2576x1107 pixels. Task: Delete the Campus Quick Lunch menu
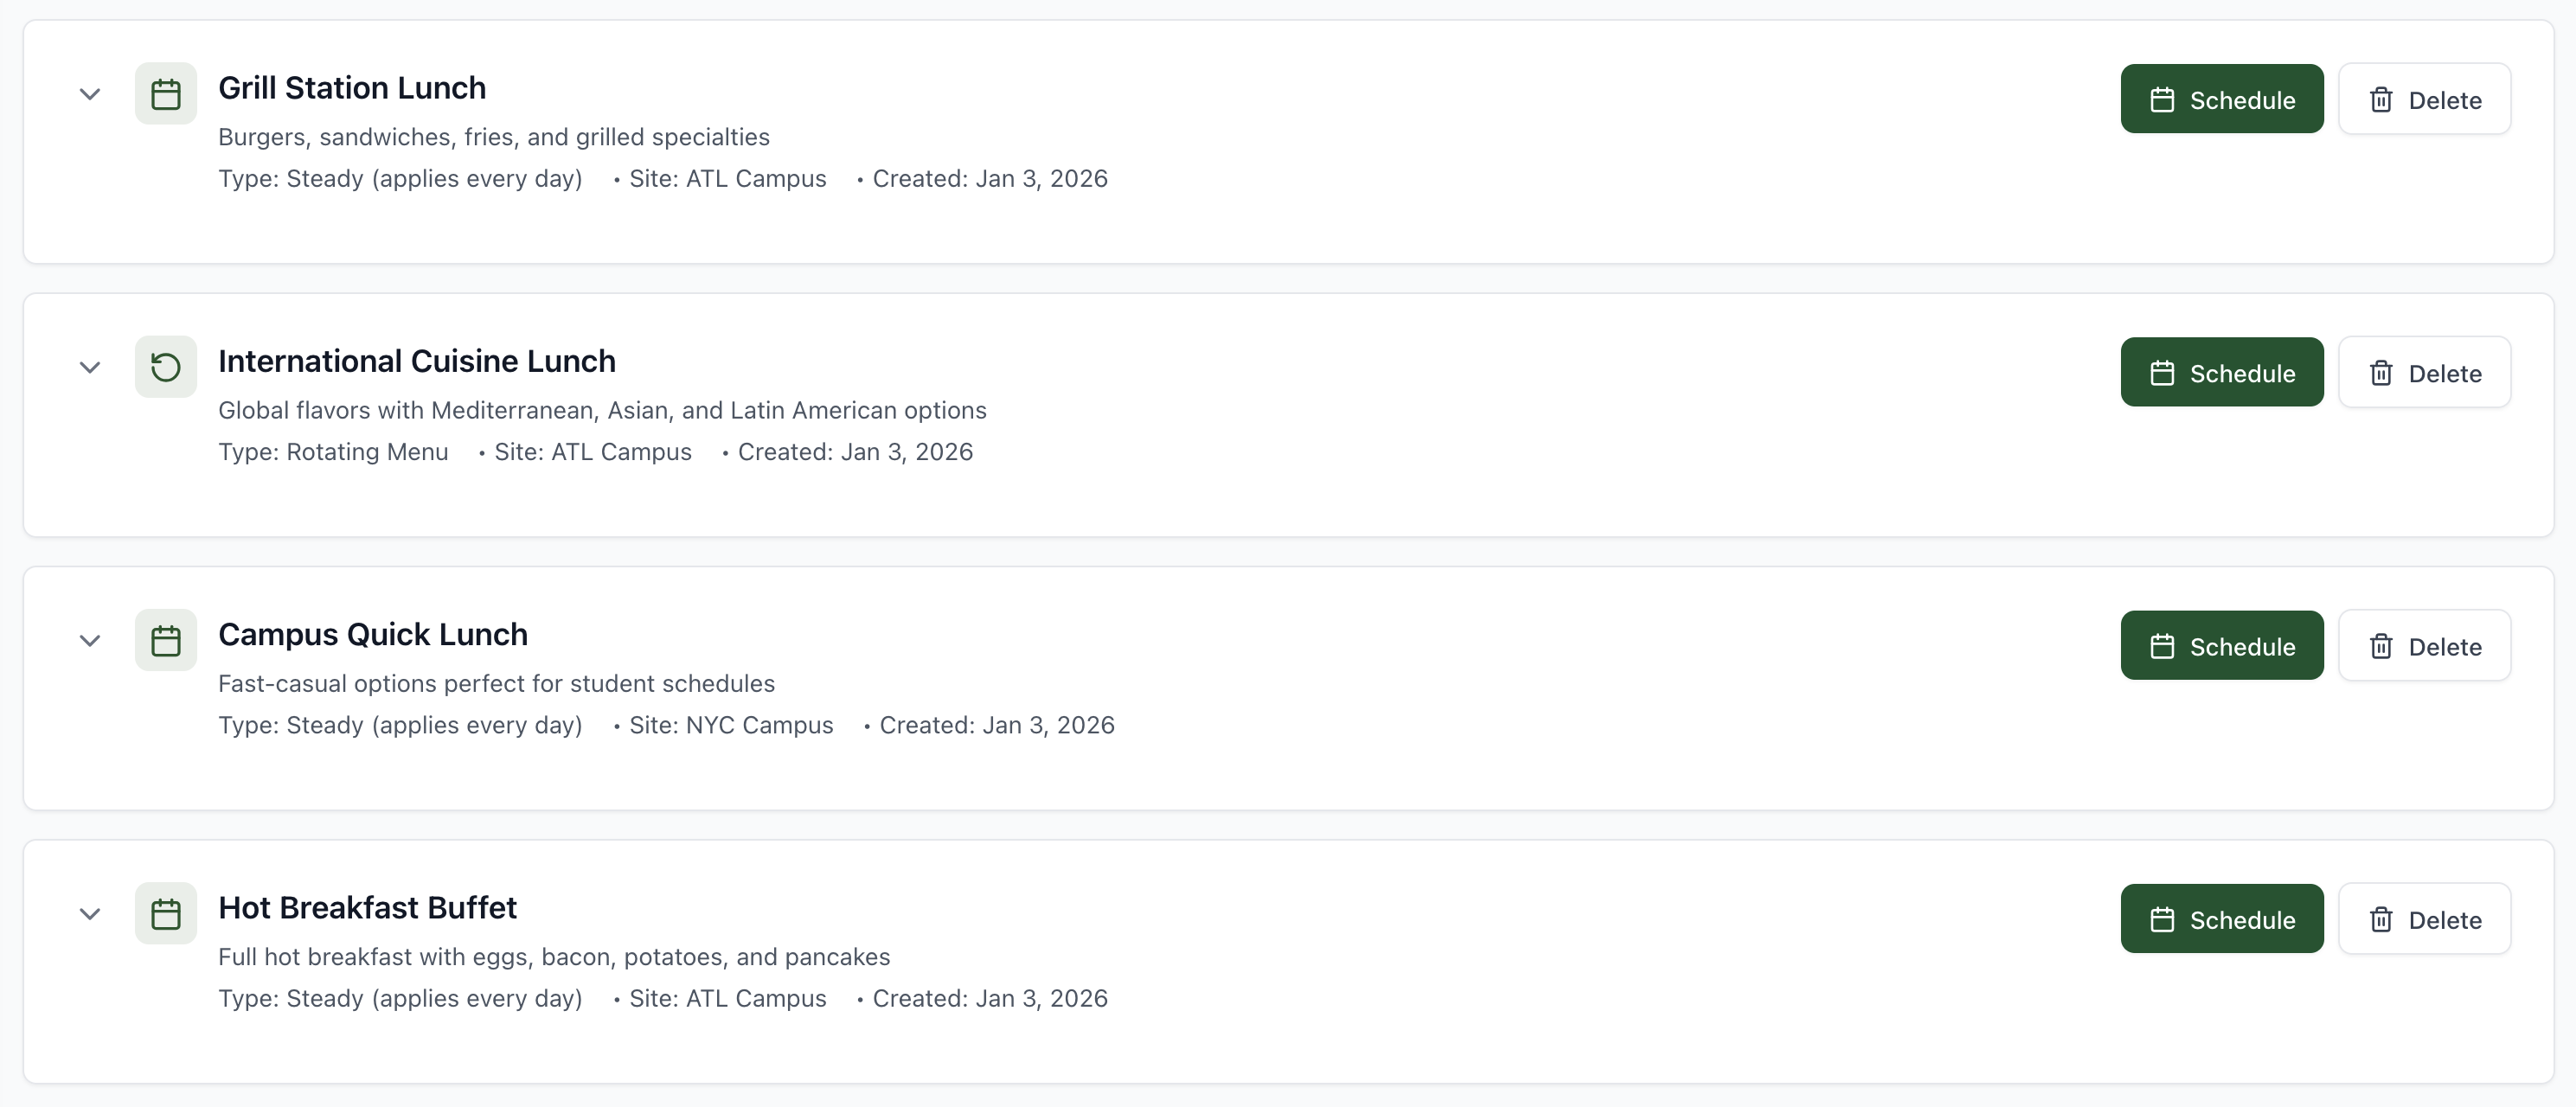[2425, 646]
